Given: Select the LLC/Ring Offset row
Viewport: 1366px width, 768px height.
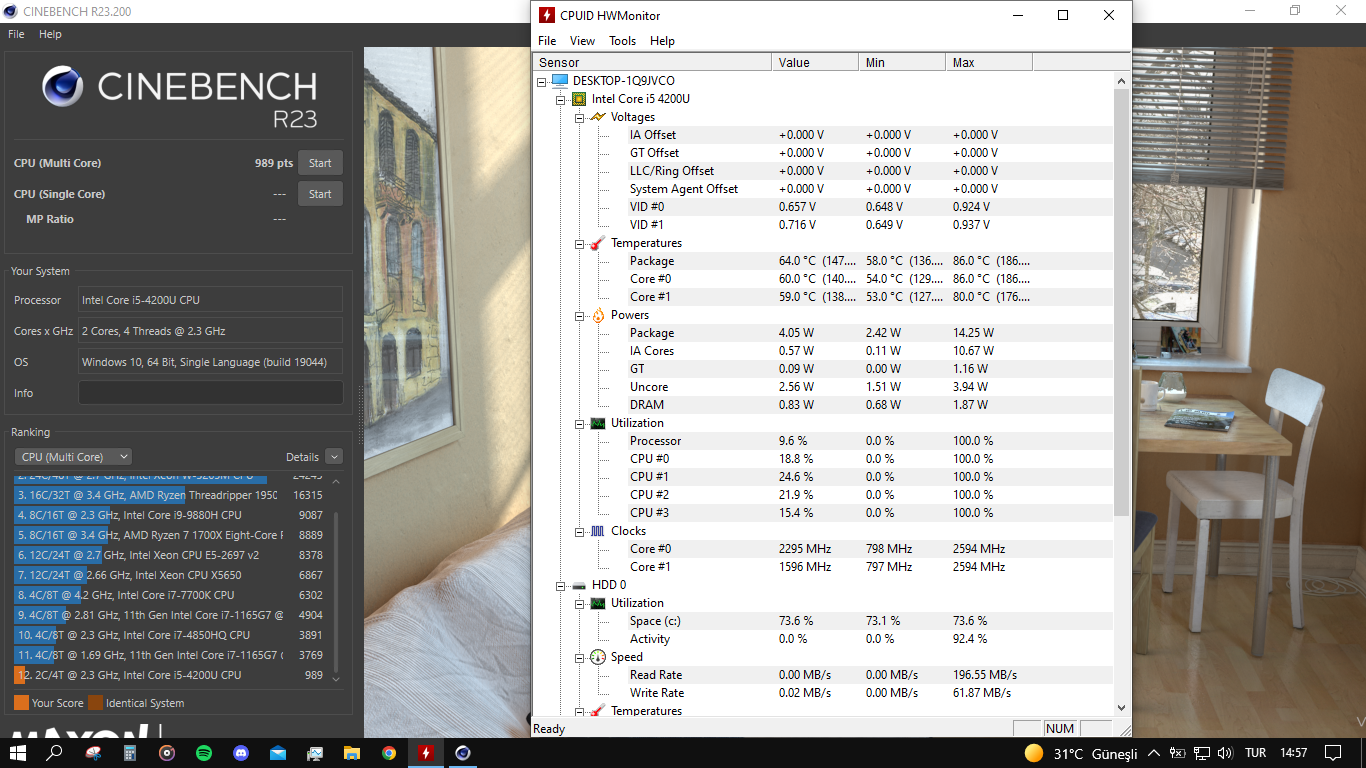Looking at the screenshot, I should point(823,171).
